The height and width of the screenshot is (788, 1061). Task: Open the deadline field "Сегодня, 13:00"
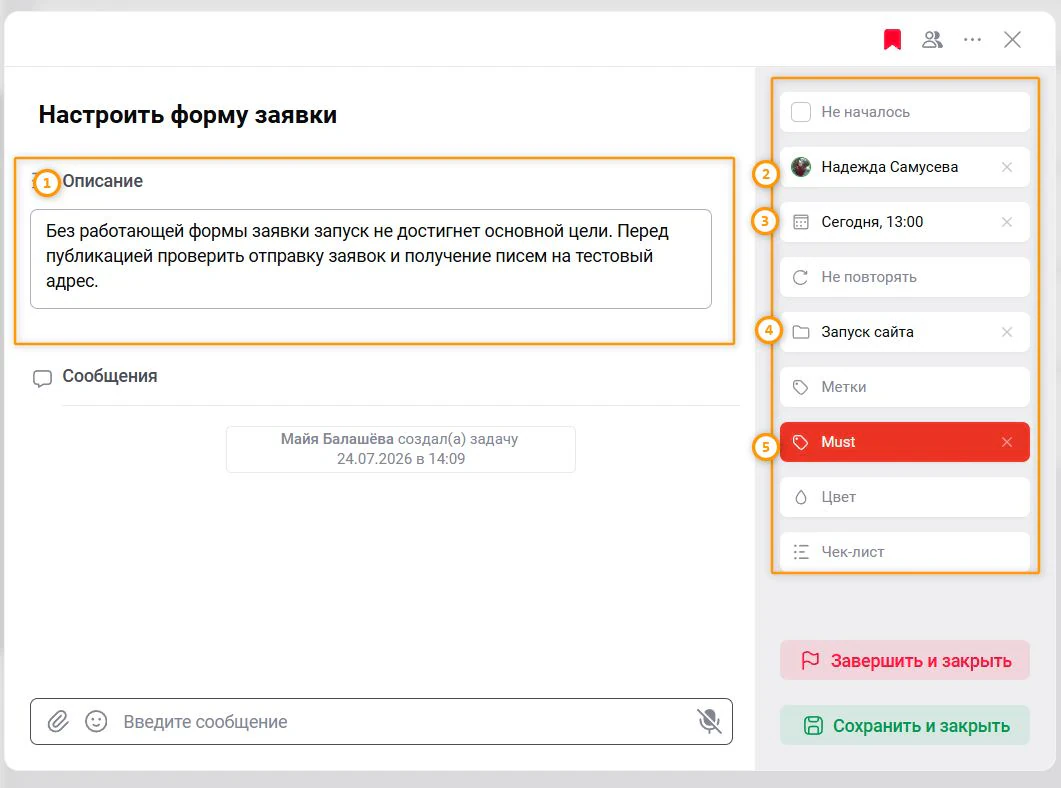click(905, 222)
